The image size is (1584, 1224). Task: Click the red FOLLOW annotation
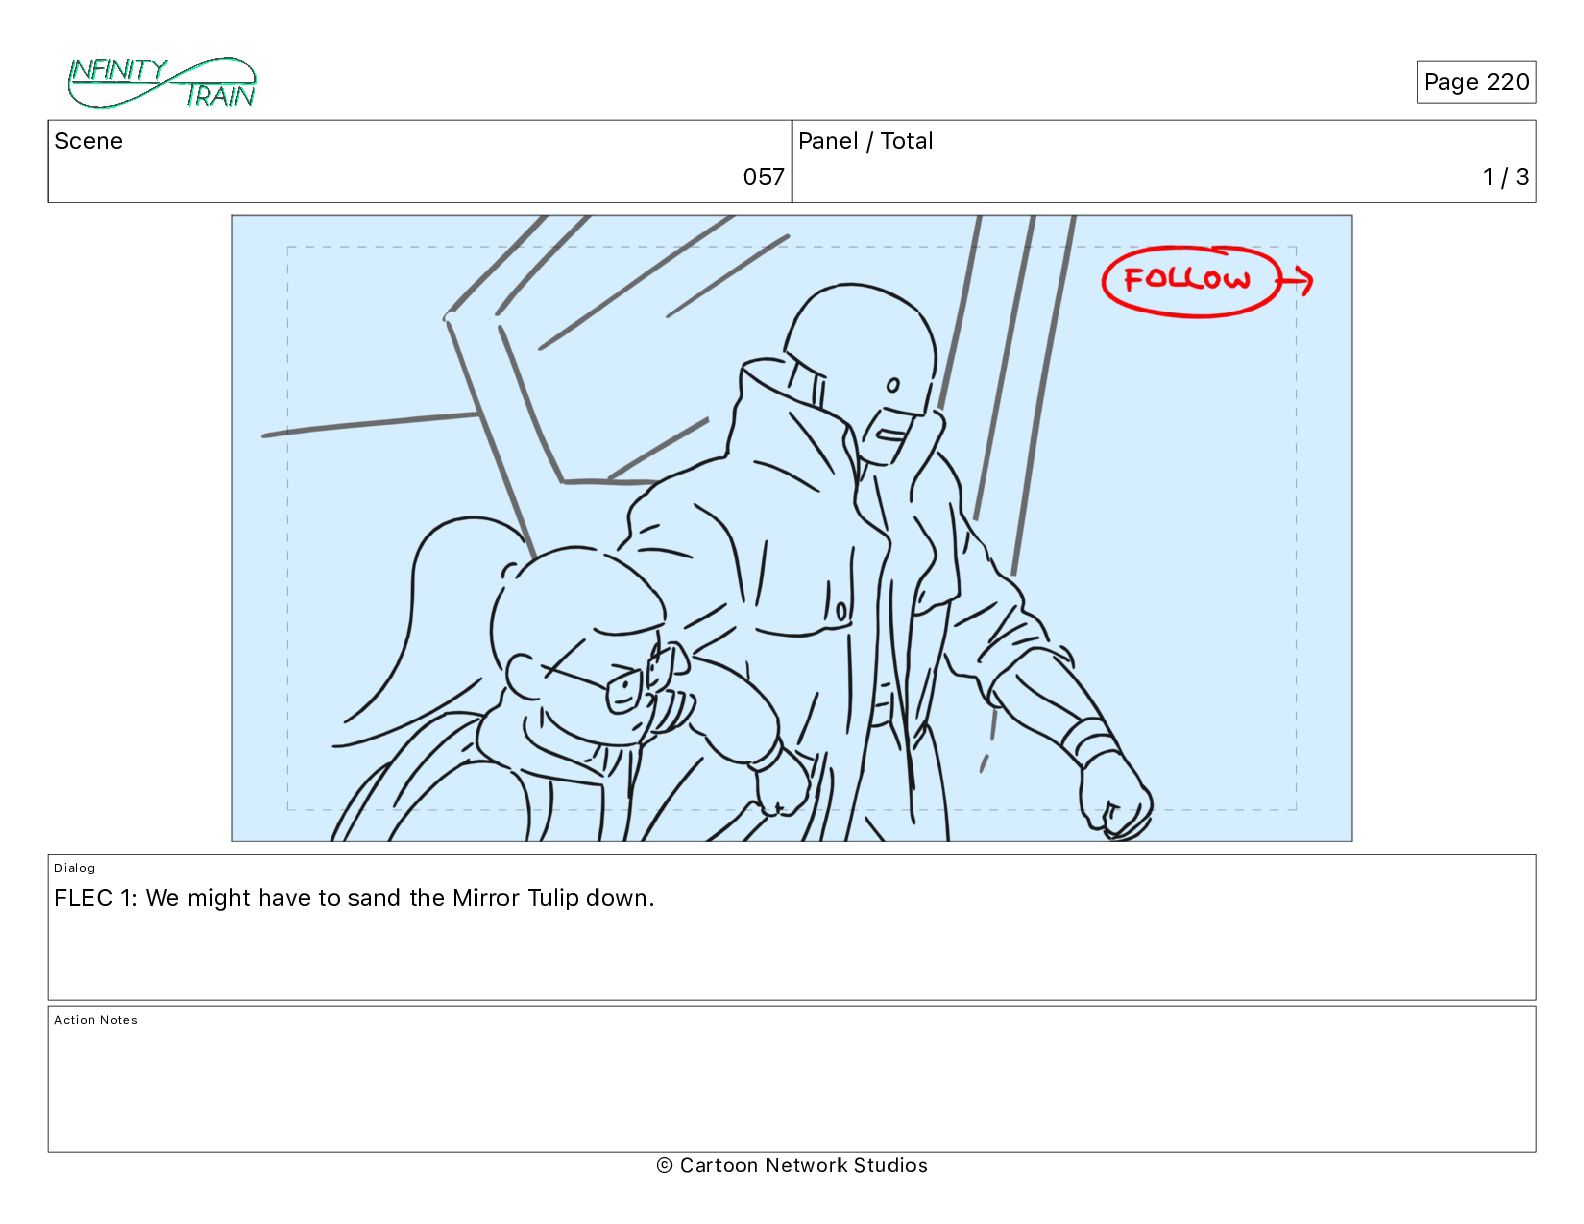1207,281
